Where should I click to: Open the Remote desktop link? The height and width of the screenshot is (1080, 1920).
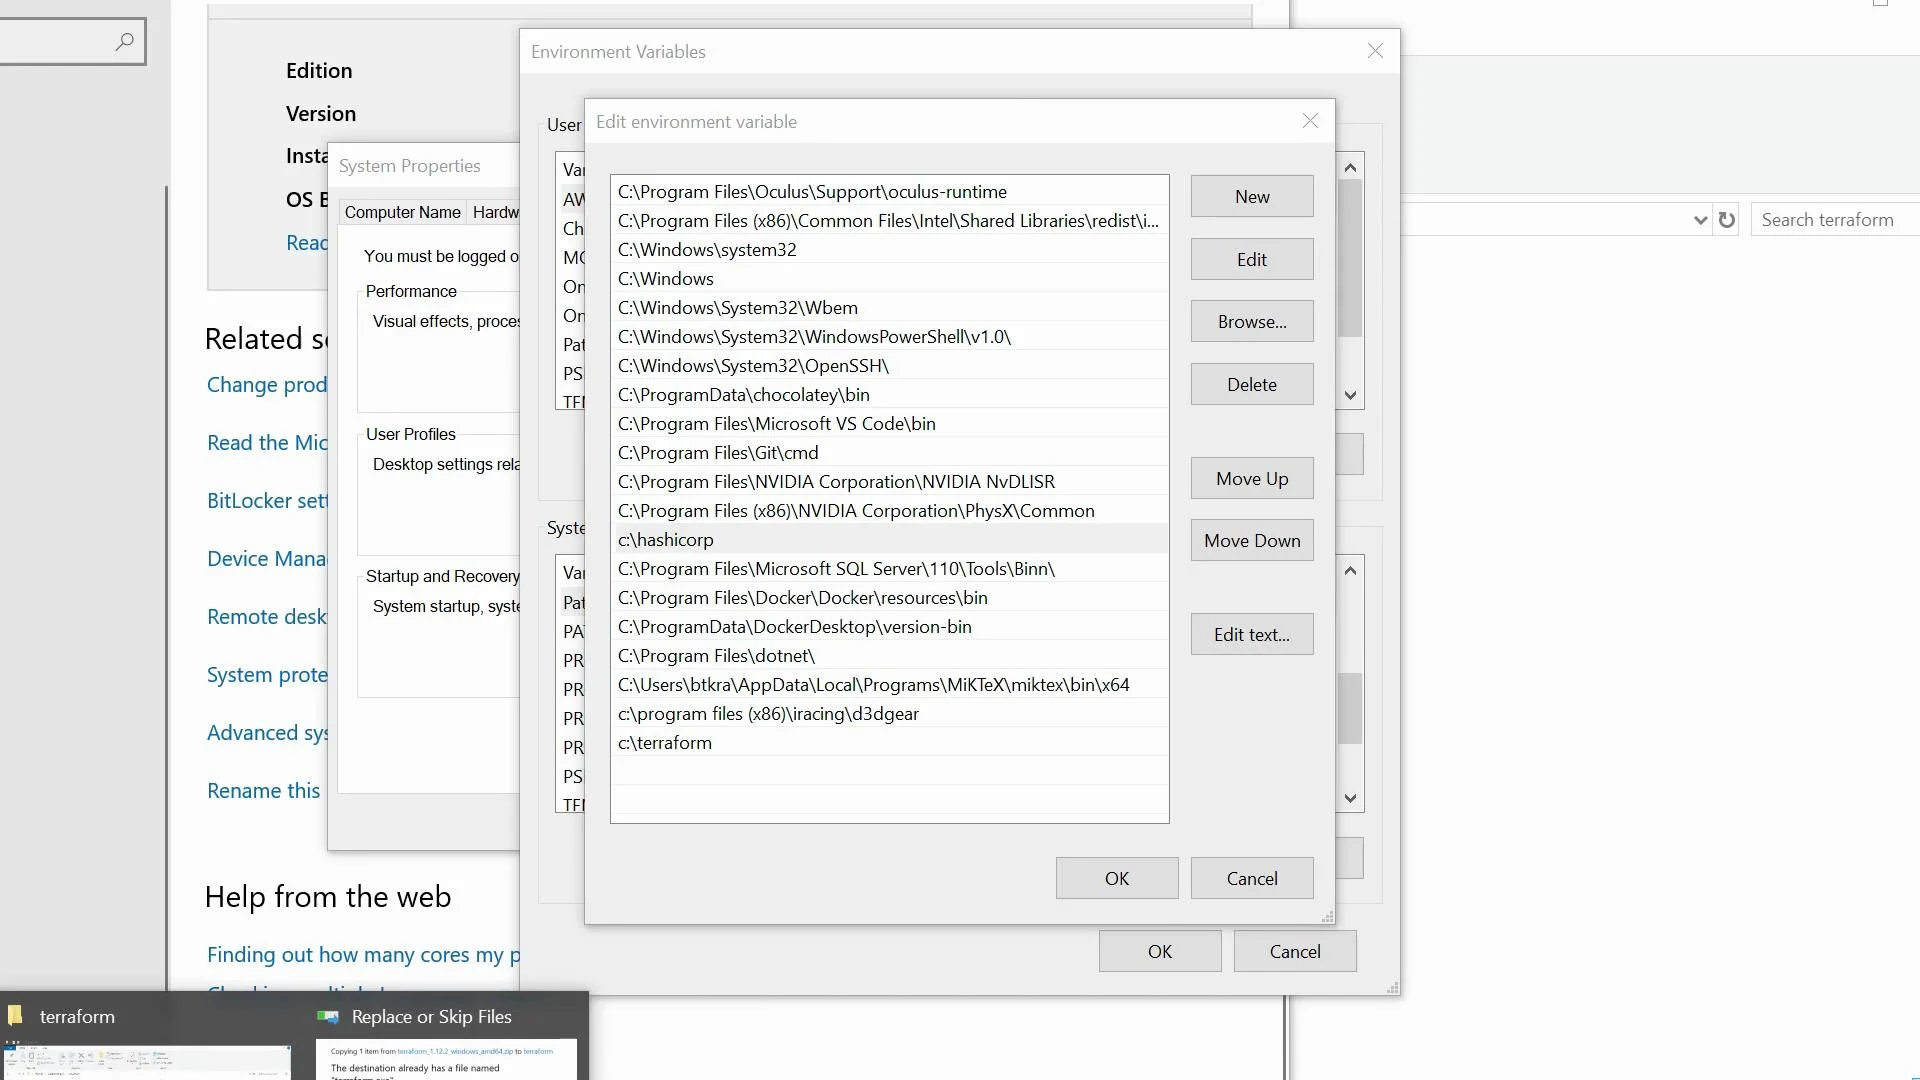click(267, 616)
